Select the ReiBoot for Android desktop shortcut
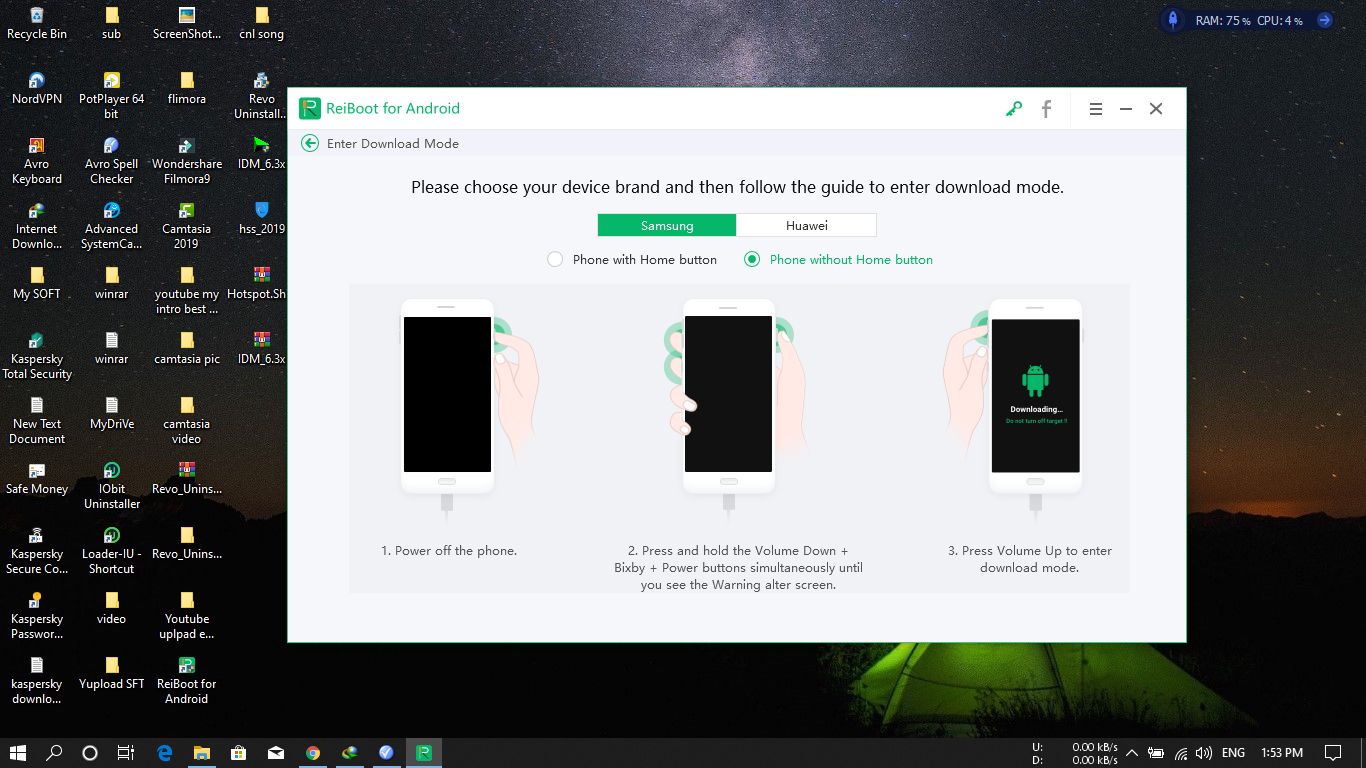This screenshot has height=768, width=1366. [x=187, y=680]
